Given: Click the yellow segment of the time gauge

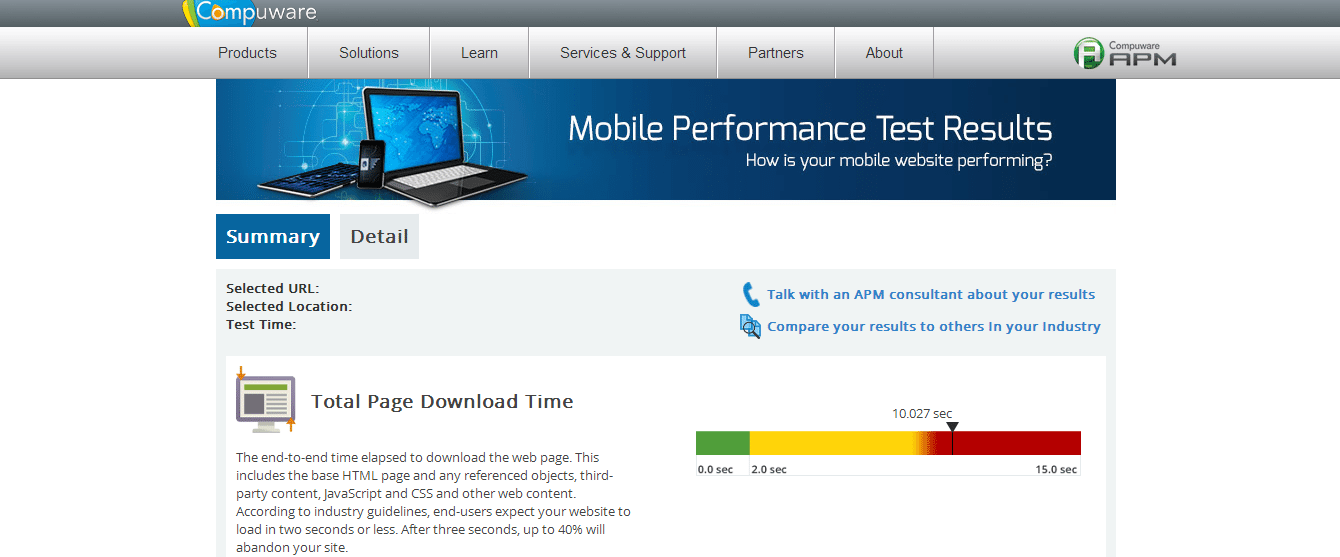Looking at the screenshot, I should pos(832,443).
